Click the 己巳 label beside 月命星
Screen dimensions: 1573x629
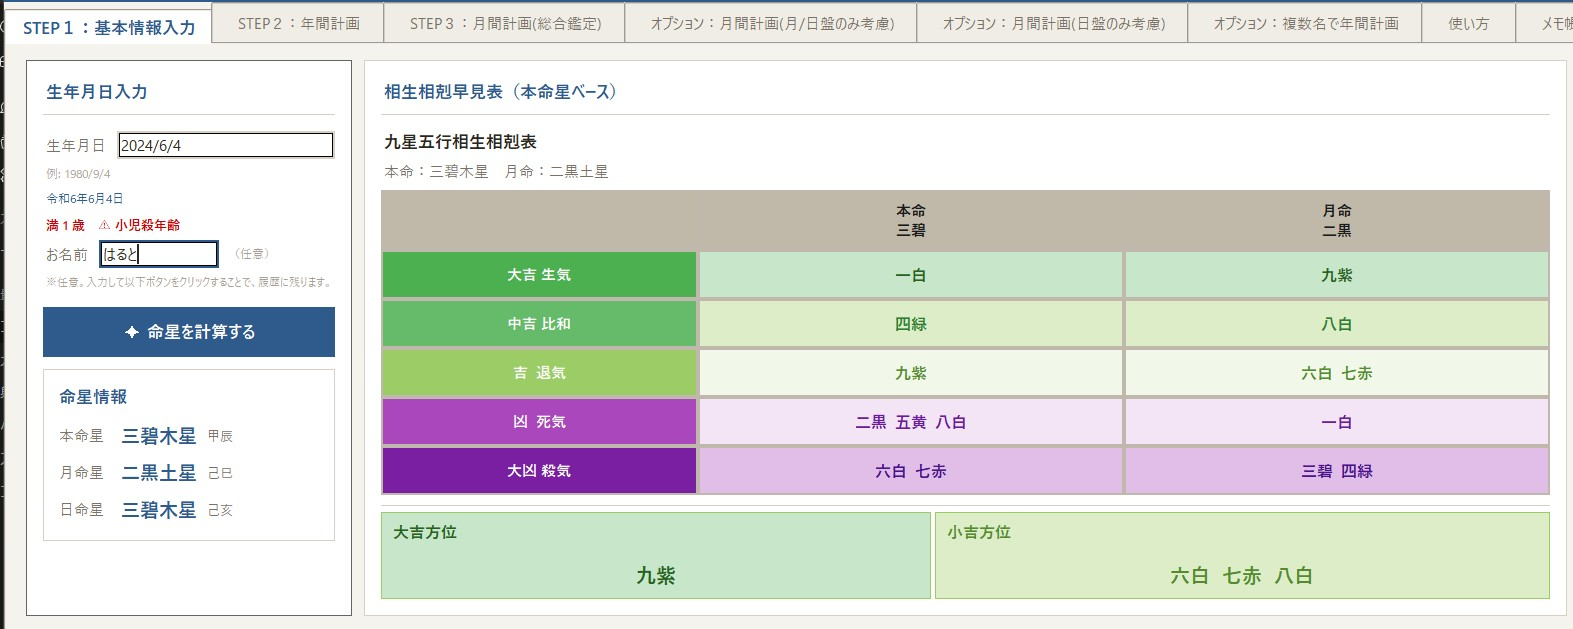tap(220, 473)
